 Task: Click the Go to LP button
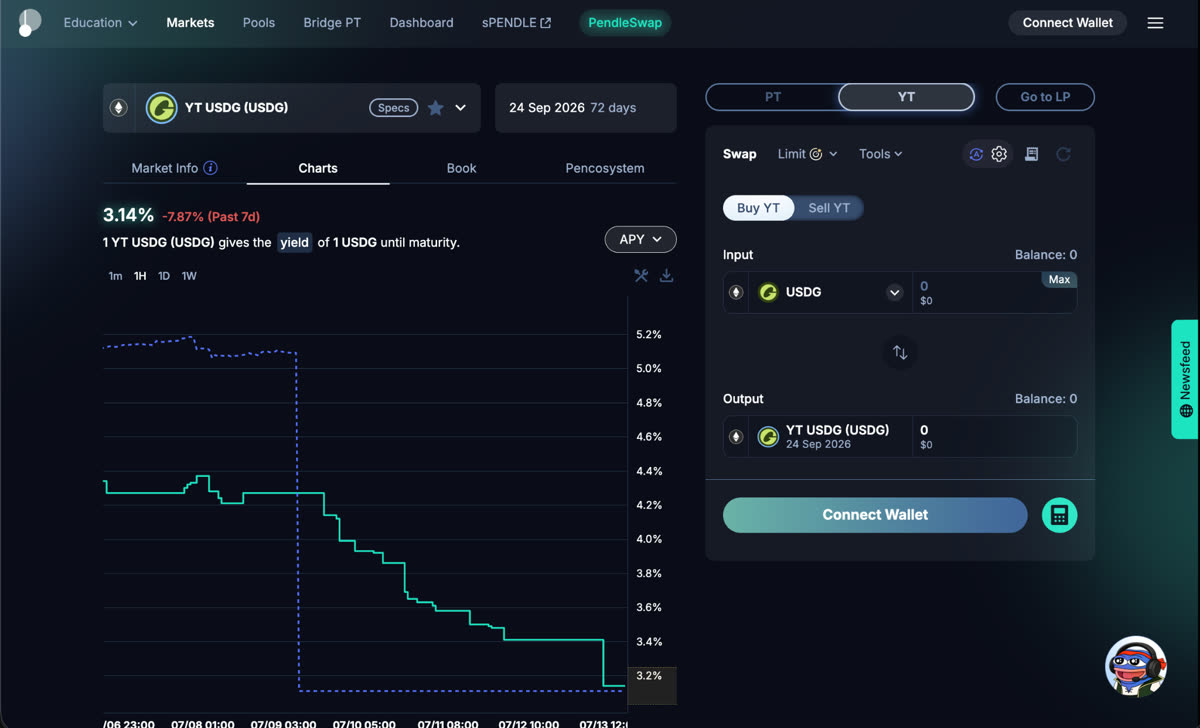(1045, 97)
